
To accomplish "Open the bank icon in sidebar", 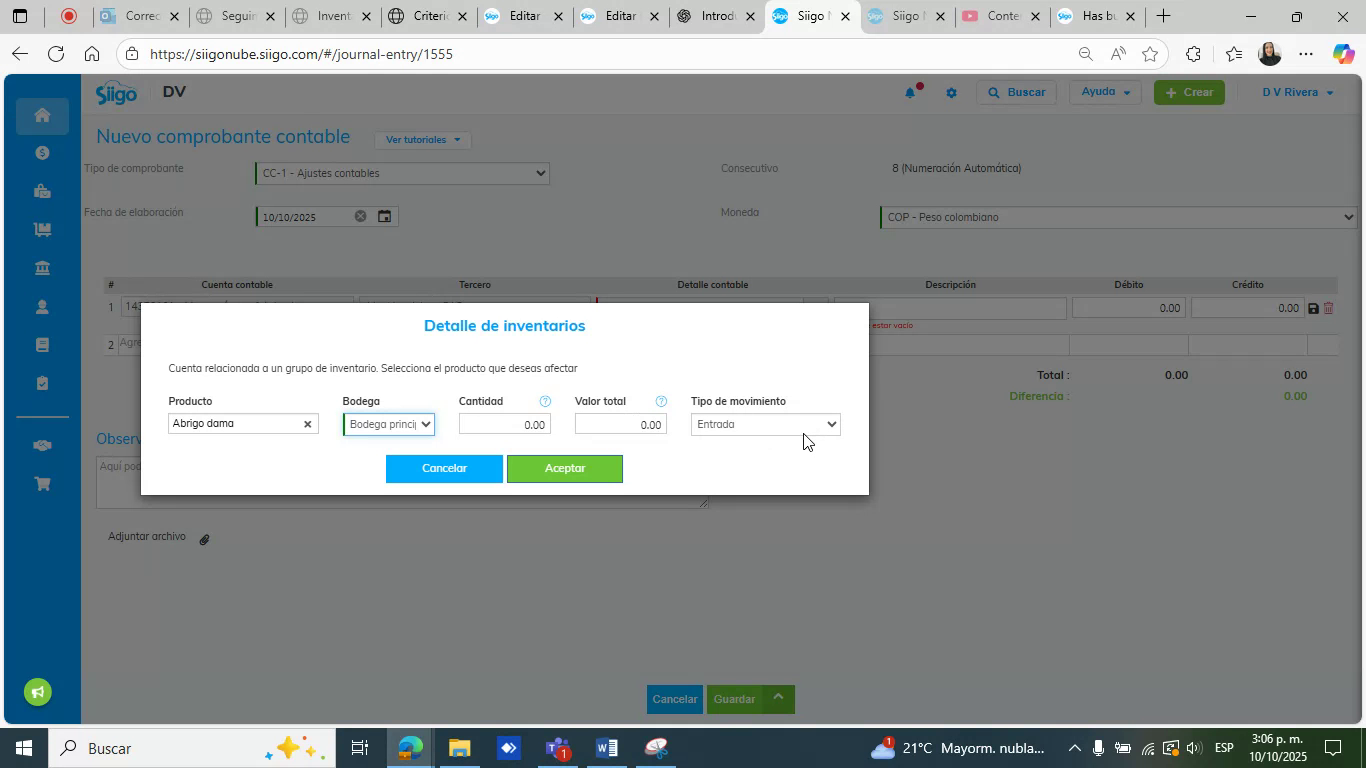I will [x=42, y=268].
